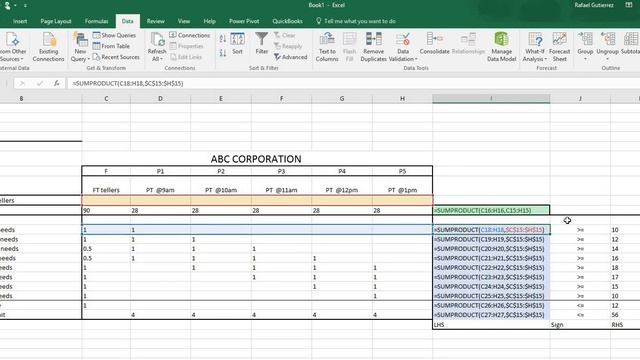640x360 pixels.
Task: Expand Refresh All dropdown arrow
Action: point(162,60)
